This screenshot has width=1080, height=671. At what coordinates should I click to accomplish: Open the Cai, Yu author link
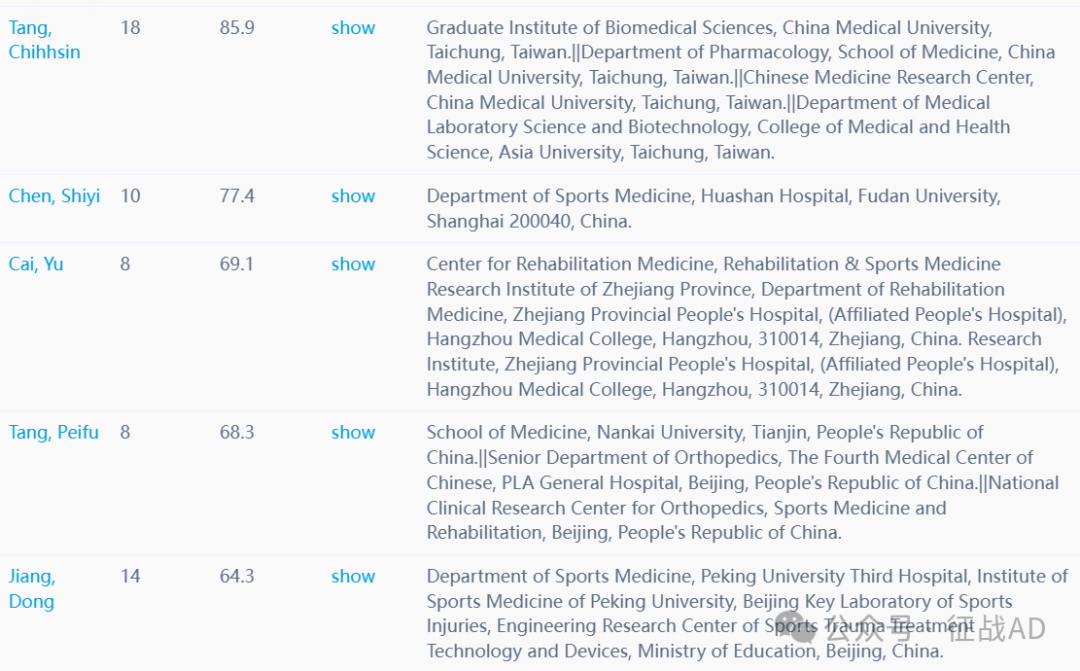pyautogui.click(x=36, y=265)
